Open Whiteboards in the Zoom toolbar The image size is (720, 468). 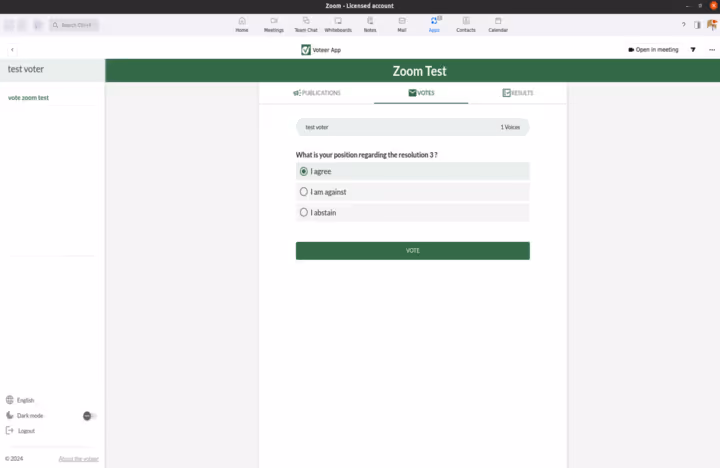pos(338,24)
